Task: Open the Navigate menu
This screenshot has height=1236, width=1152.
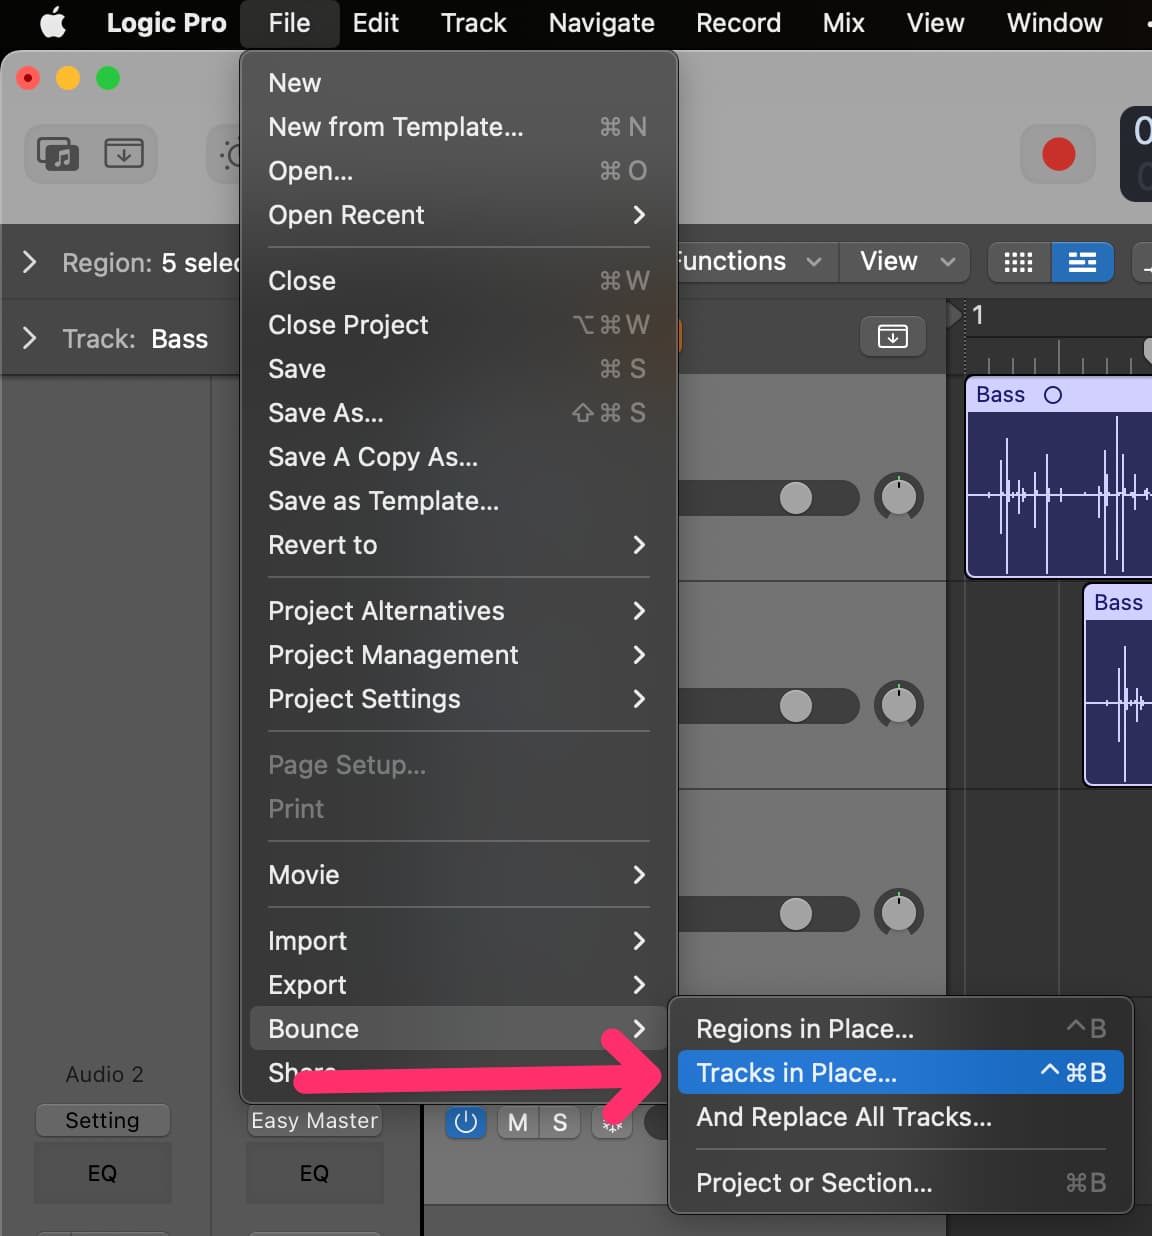Action: (601, 22)
